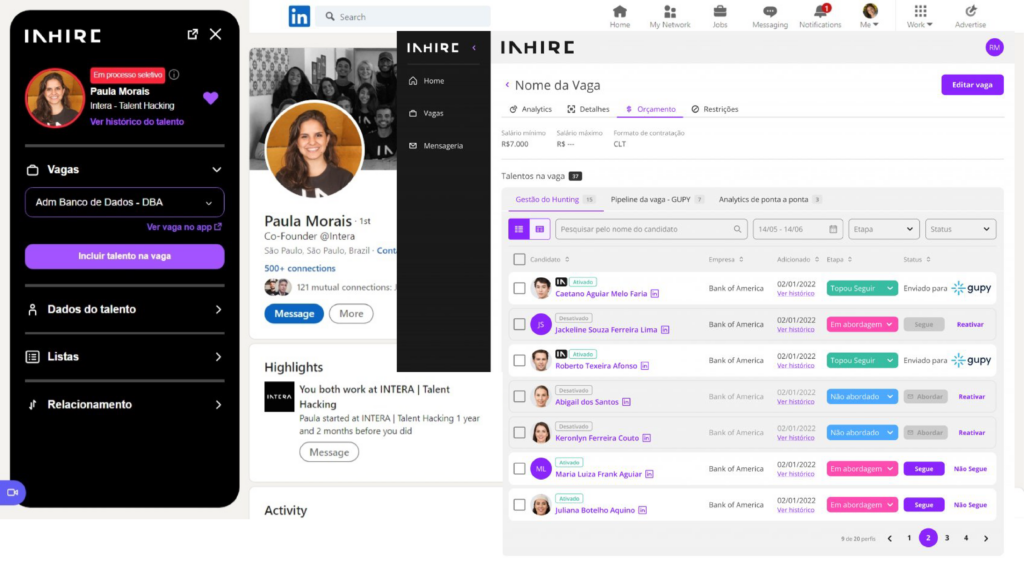Screen dimensions: 1024x567
Task: Go to next page arrow in pagination
Action: (x=986, y=538)
